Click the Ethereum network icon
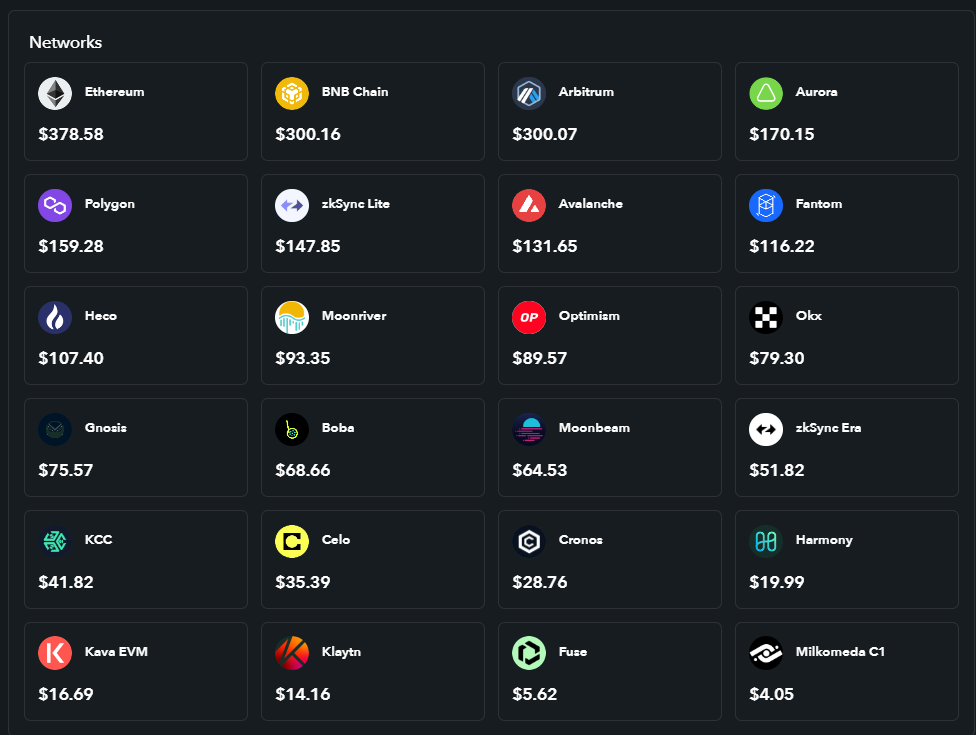 point(55,93)
